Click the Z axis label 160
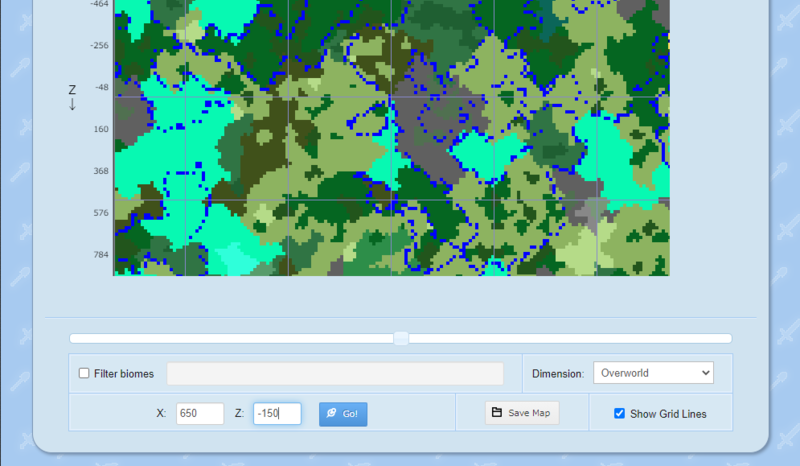The image size is (800, 466). [x=101, y=129]
